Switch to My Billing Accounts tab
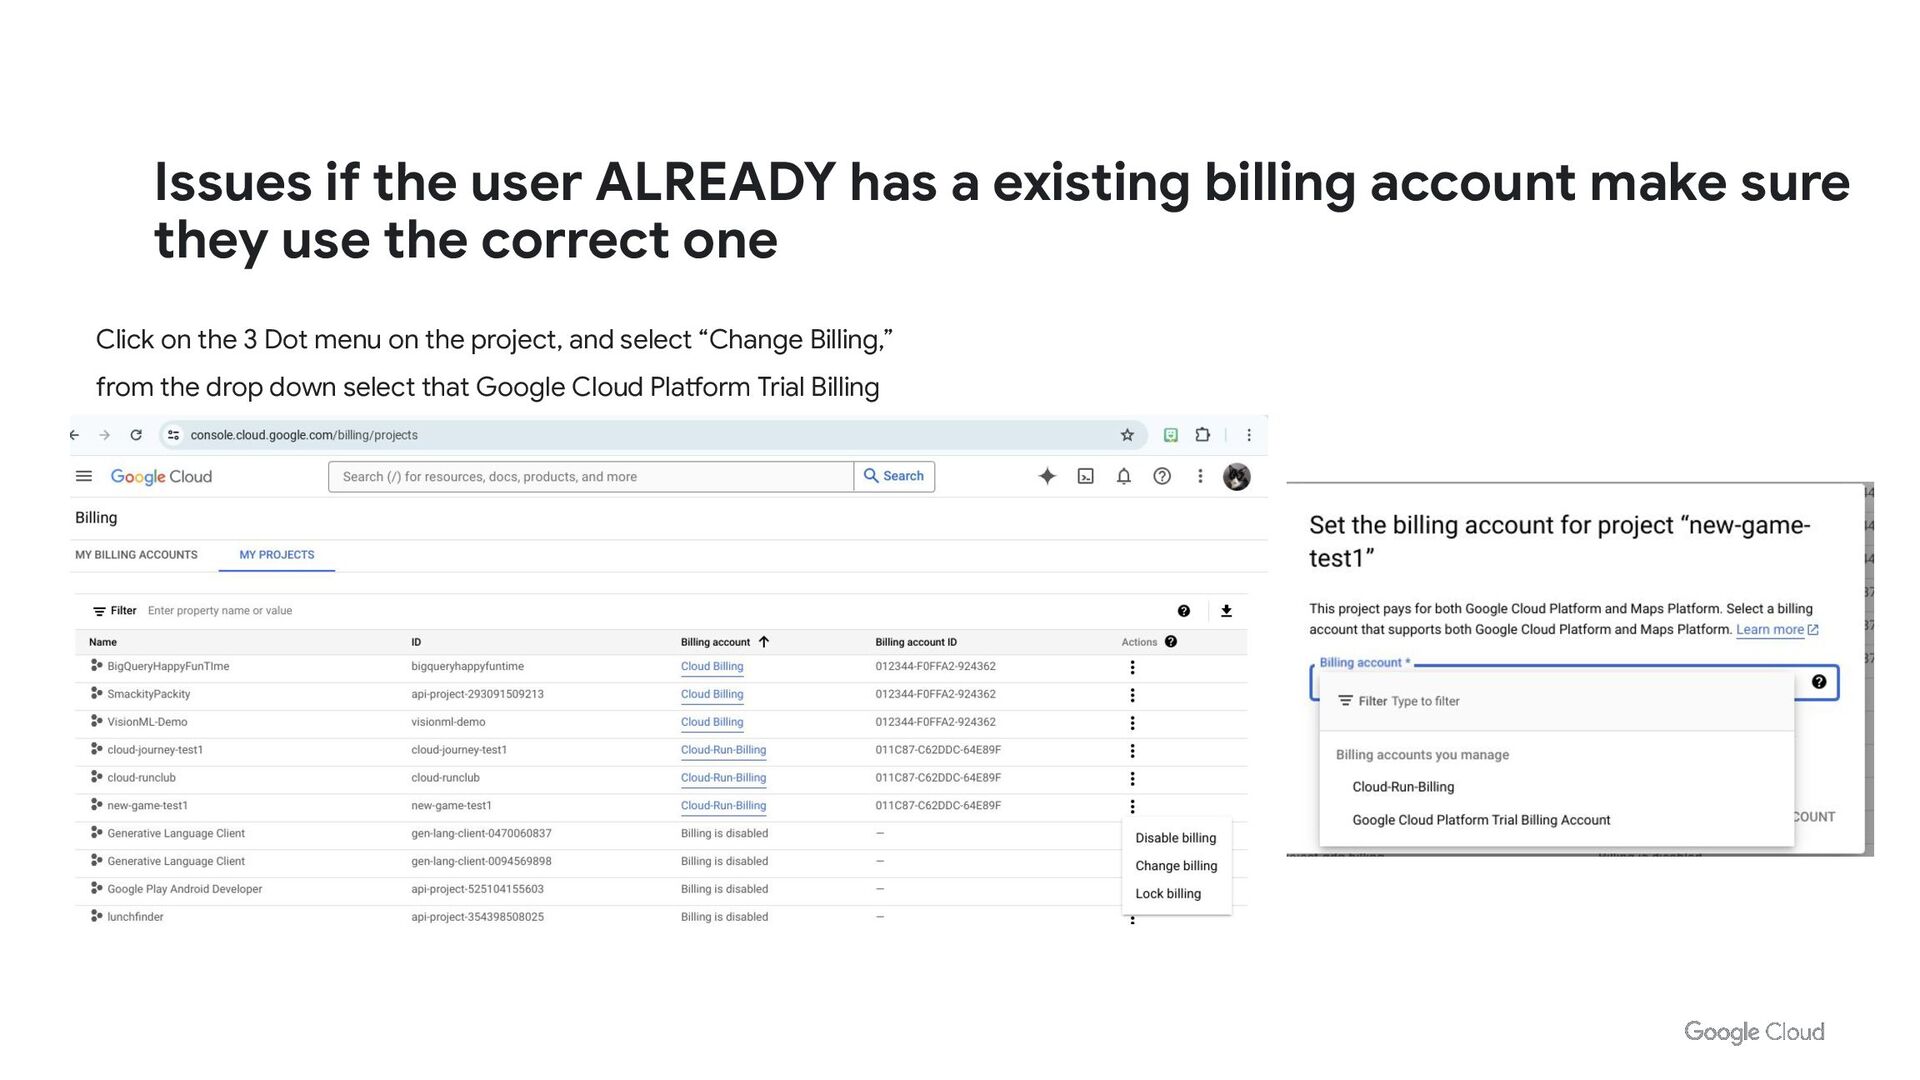Screen dimensions: 1920x1080 136,555
